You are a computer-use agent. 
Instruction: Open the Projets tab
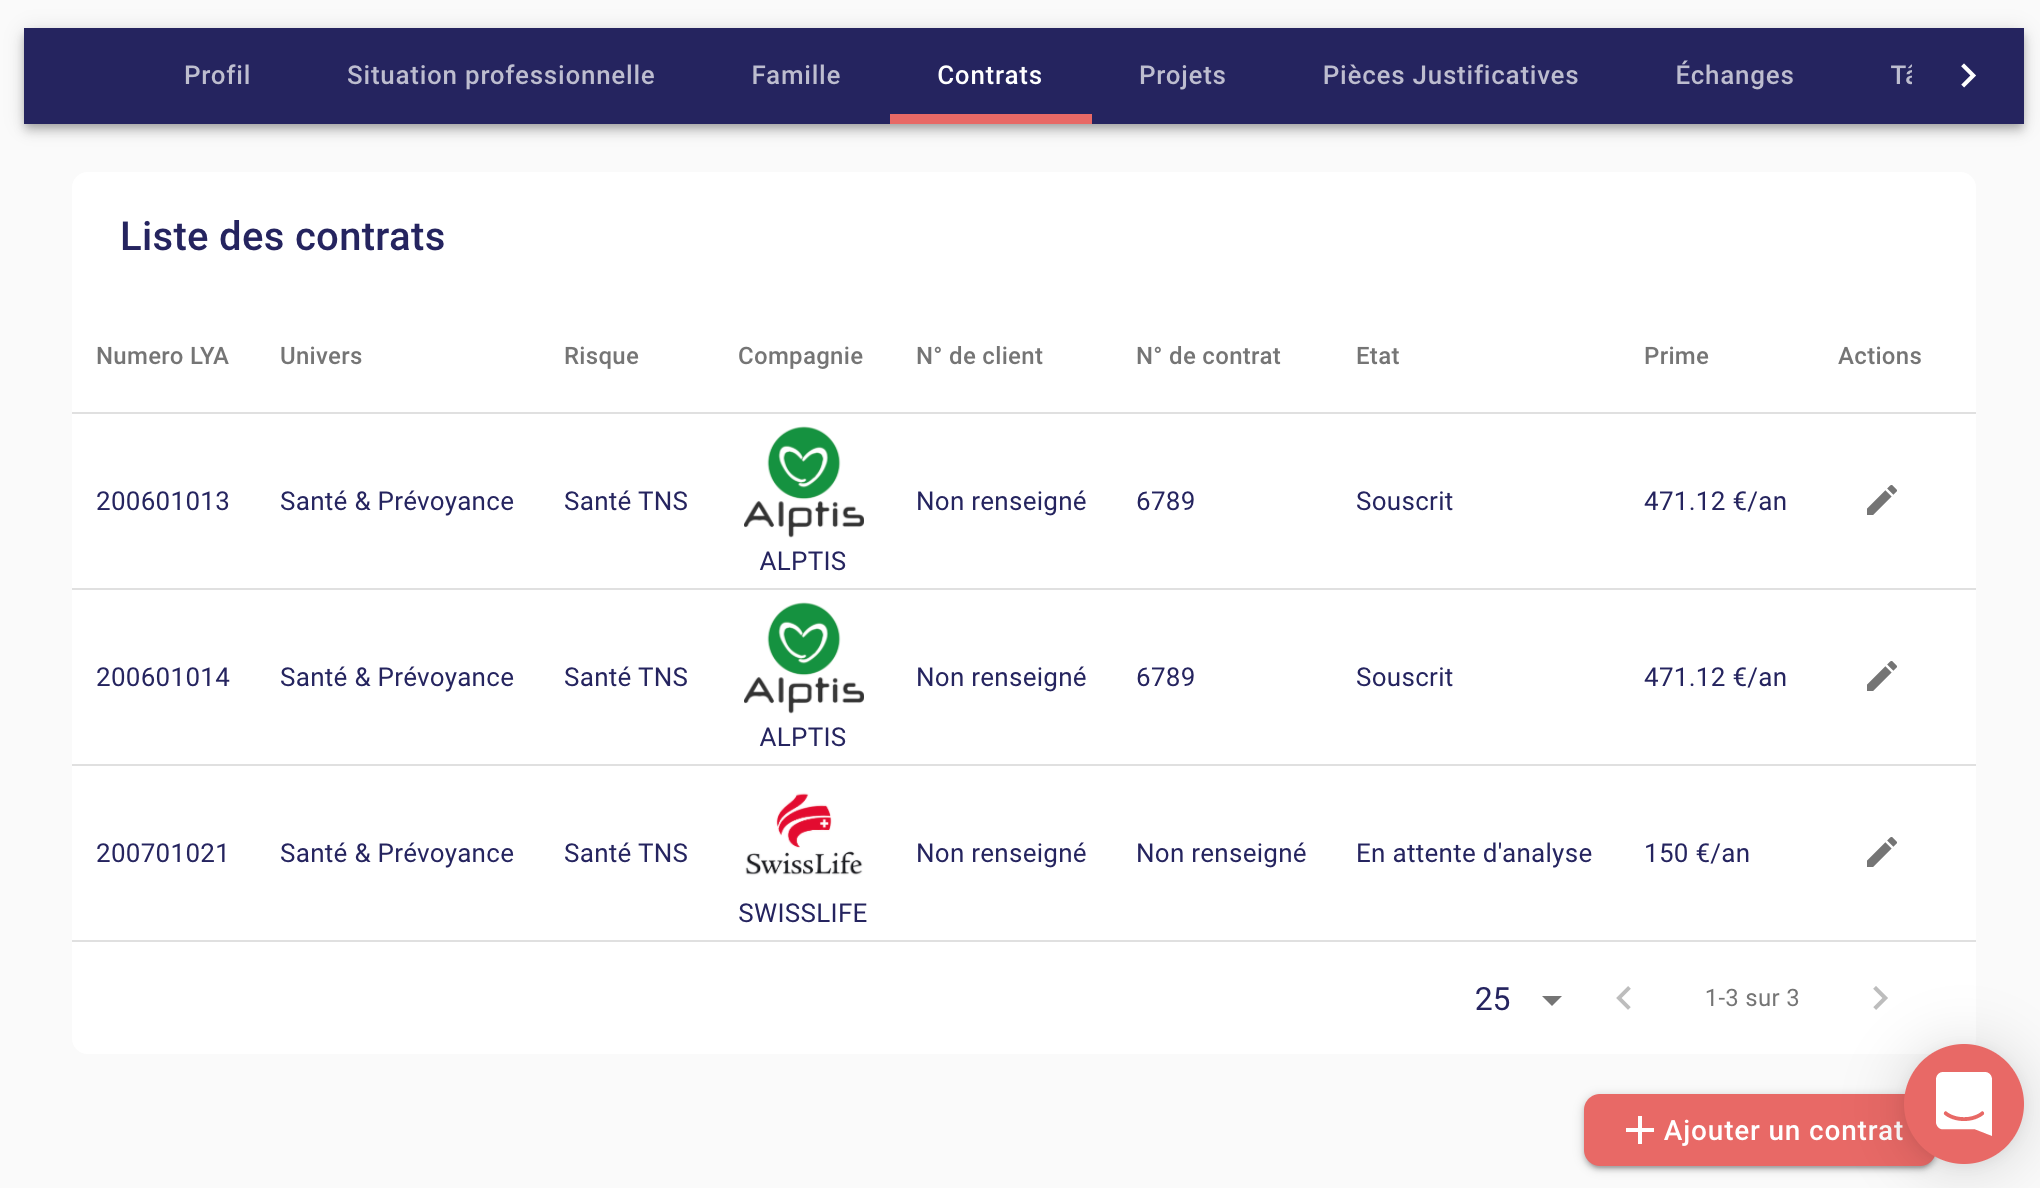pyautogui.click(x=1182, y=75)
